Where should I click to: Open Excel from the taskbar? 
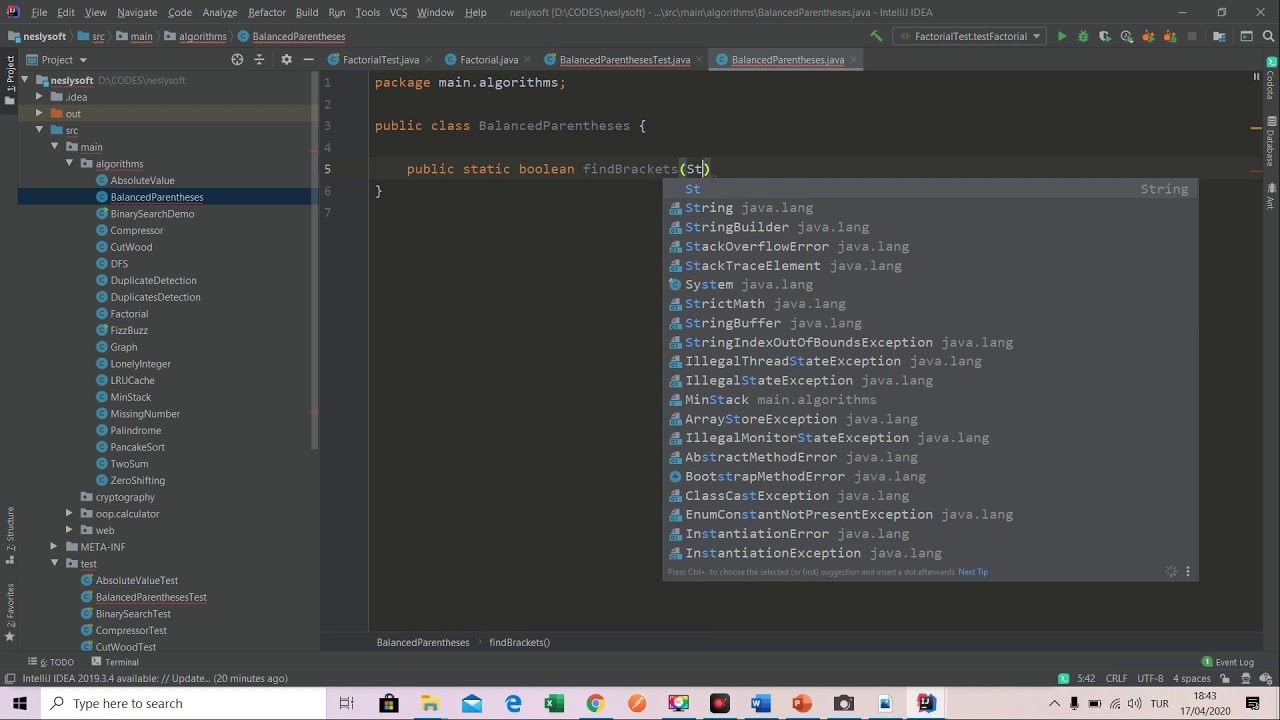(x=554, y=703)
